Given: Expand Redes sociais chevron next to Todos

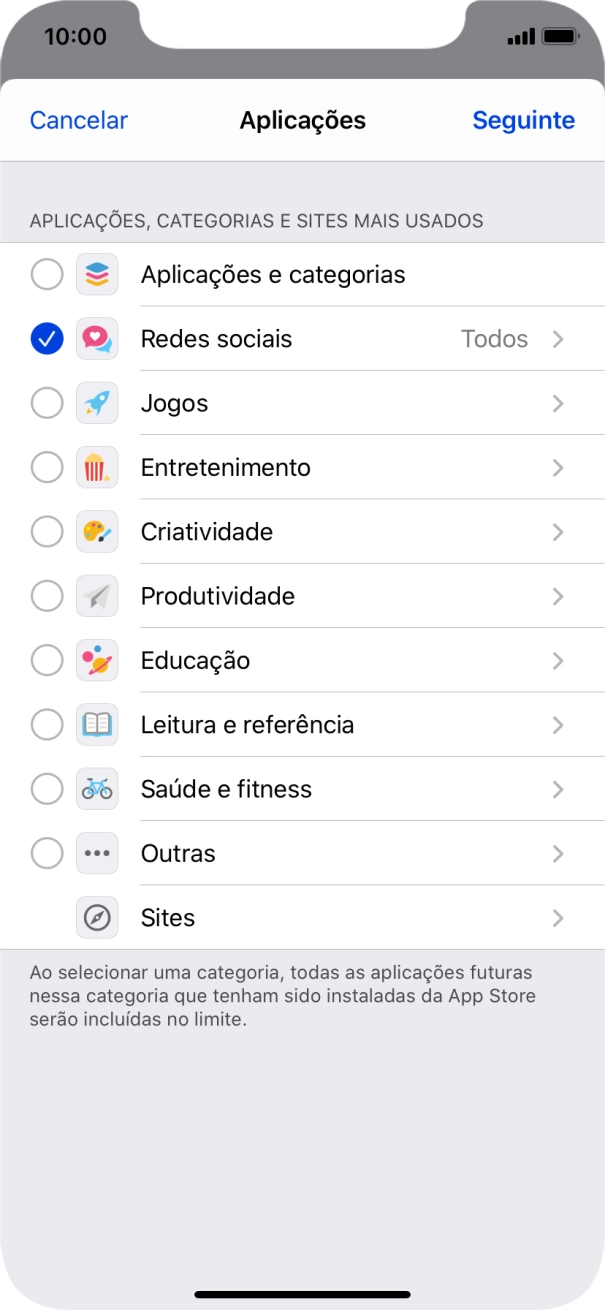Looking at the screenshot, I should (558, 339).
